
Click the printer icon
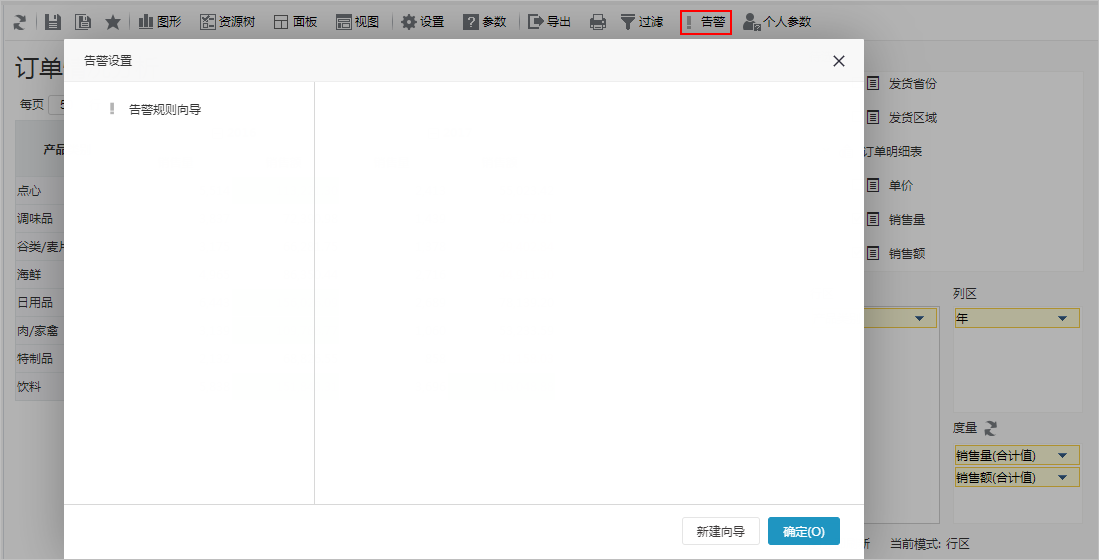[598, 22]
